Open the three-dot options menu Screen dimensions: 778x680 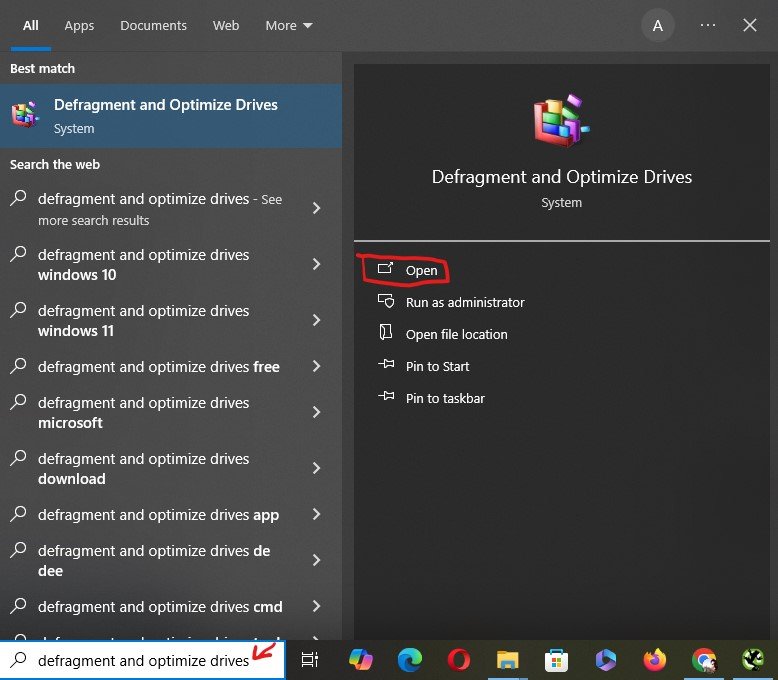[x=708, y=26]
